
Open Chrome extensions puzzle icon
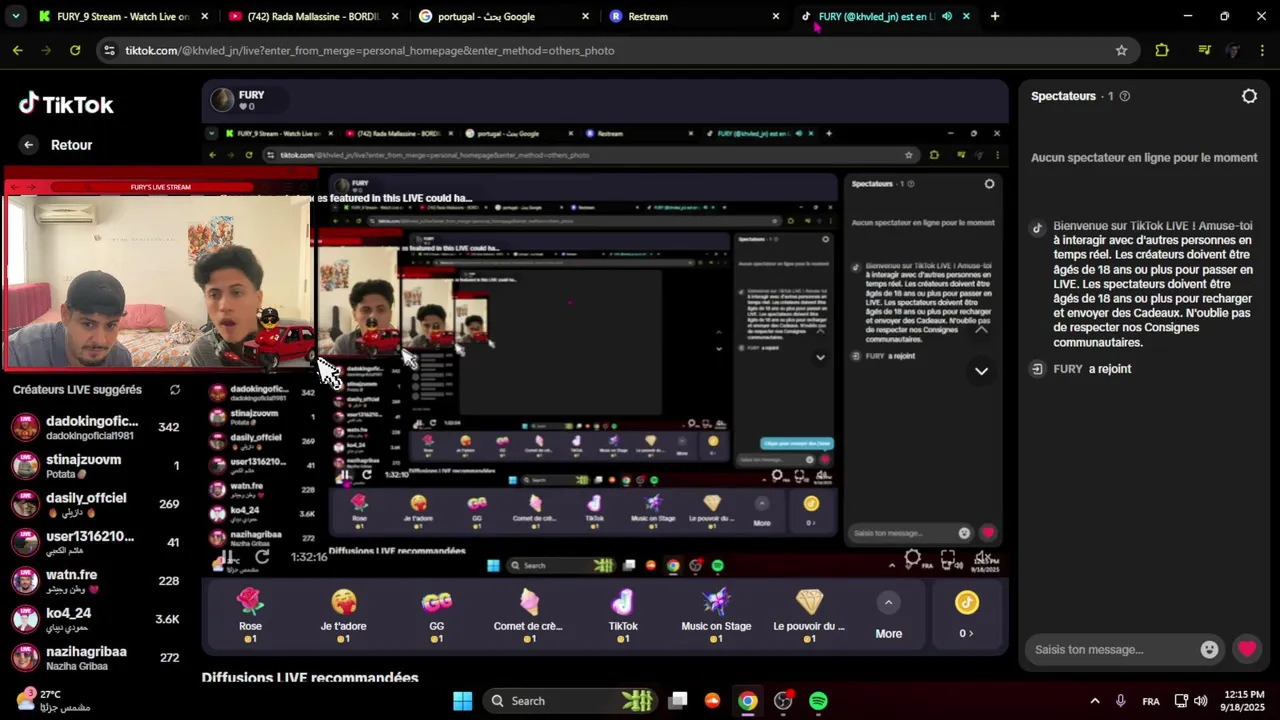click(x=1161, y=50)
